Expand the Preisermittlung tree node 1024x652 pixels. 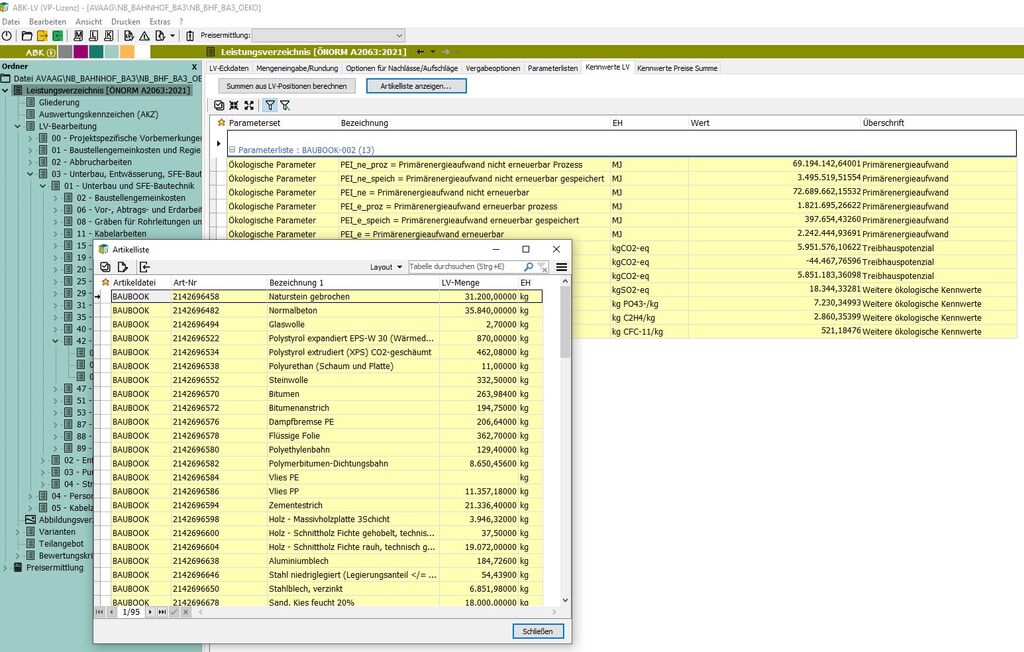5,567
